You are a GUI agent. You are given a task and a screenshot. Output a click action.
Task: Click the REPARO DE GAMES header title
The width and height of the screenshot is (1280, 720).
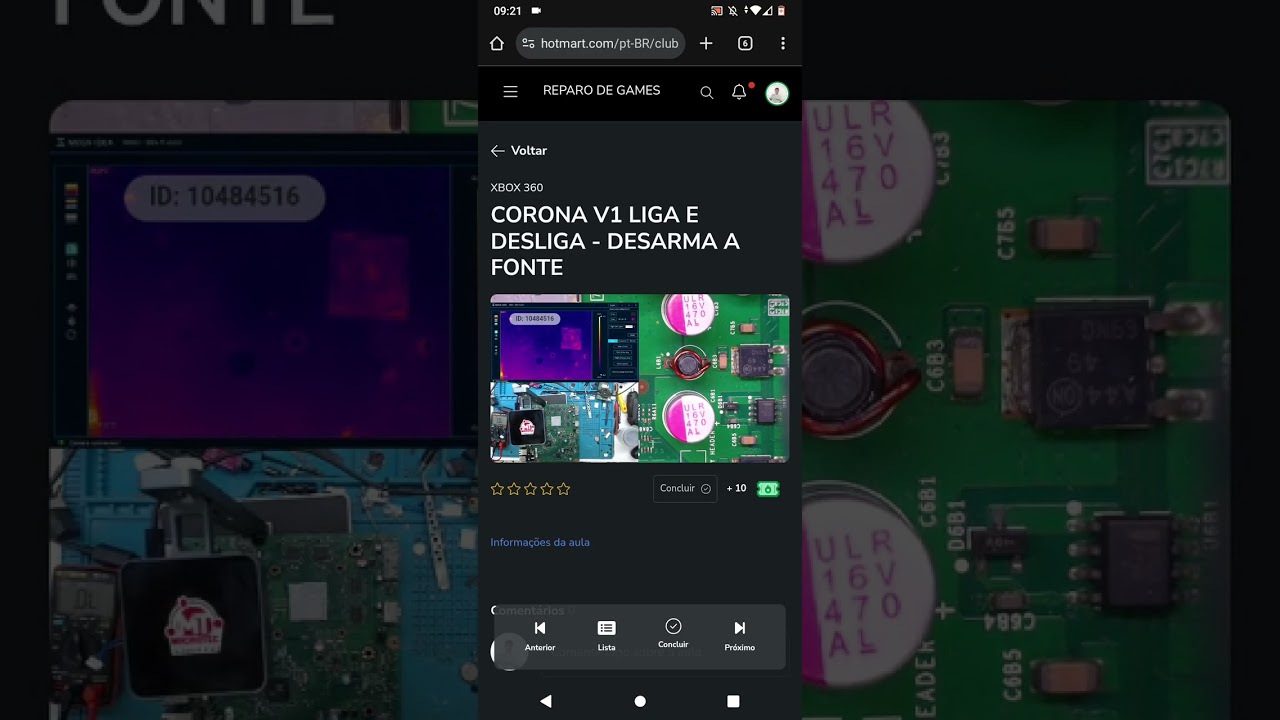click(x=601, y=91)
